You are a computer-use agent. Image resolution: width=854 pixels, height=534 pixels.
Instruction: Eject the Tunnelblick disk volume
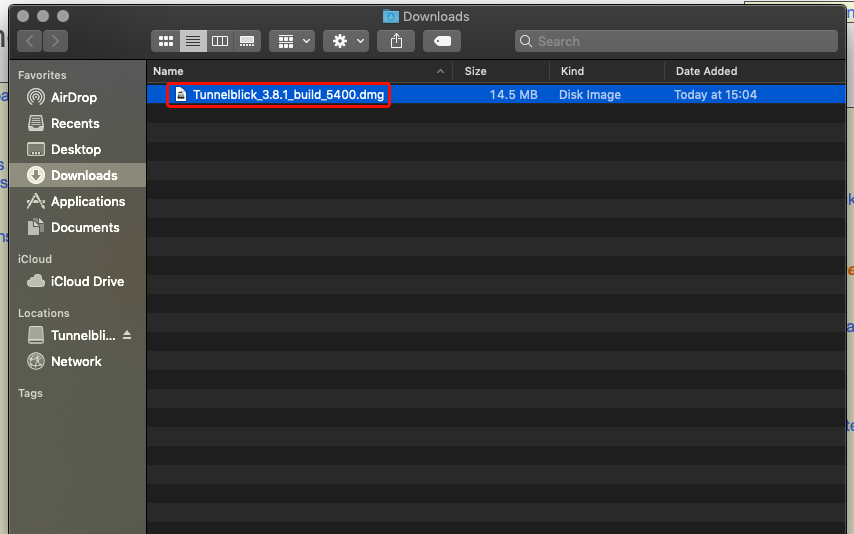[x=127, y=335]
